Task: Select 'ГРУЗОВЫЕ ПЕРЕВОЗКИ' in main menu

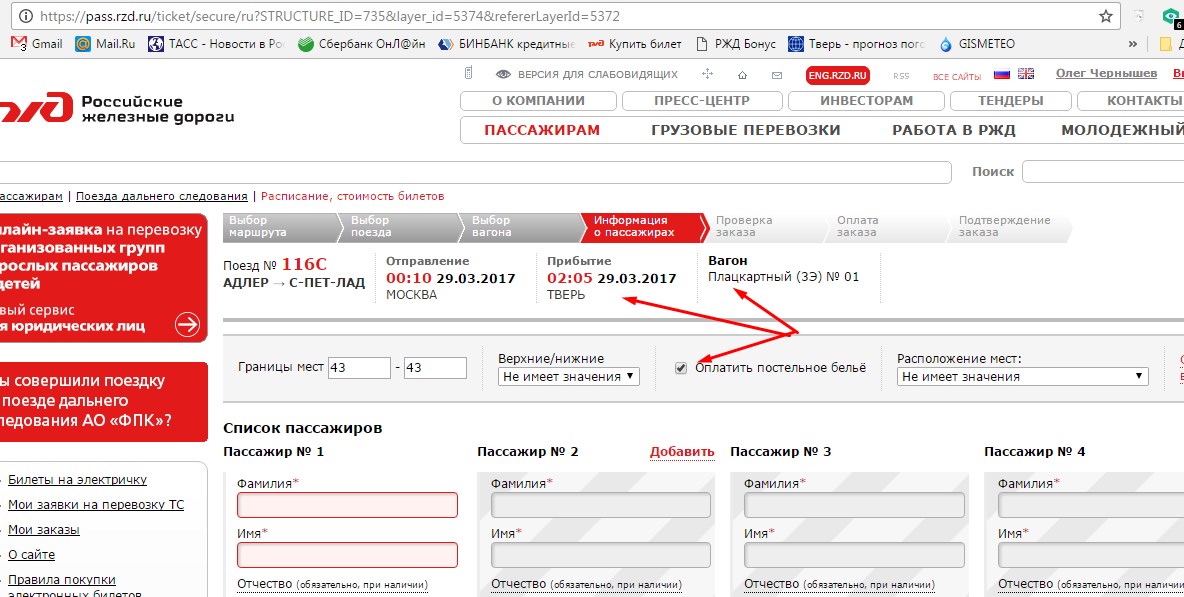Action: (745, 130)
